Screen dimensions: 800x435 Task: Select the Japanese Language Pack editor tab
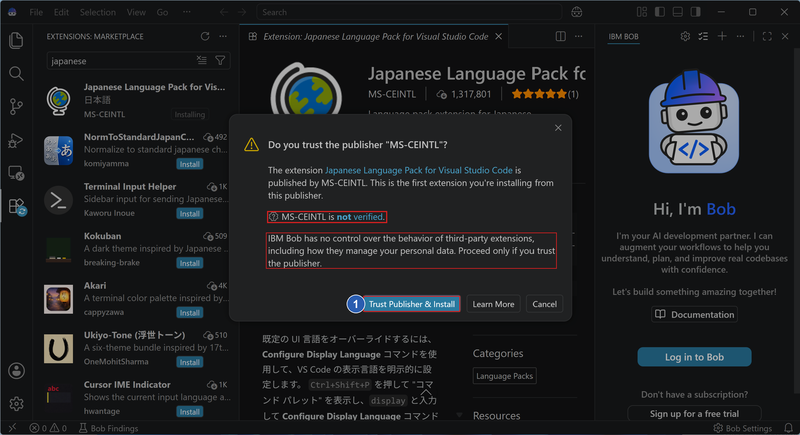tap(373, 36)
